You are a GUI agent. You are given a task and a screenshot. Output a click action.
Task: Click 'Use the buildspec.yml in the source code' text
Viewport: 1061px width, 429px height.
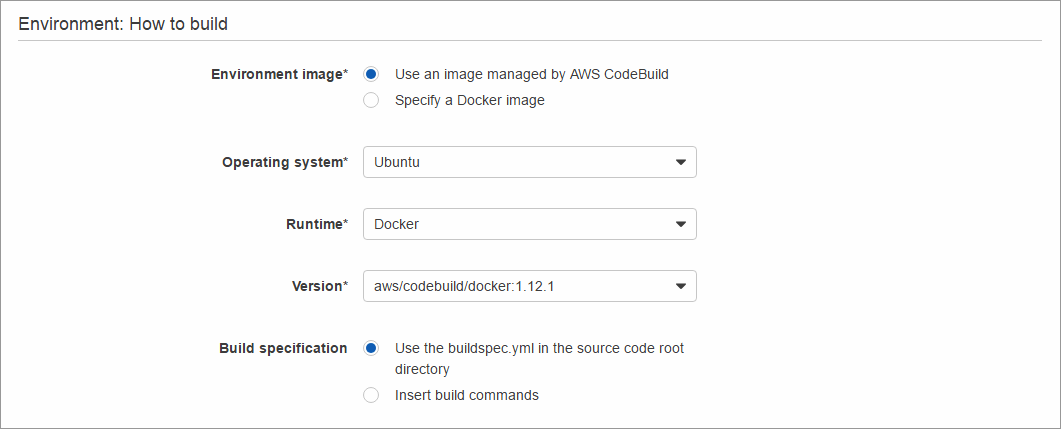point(539,348)
